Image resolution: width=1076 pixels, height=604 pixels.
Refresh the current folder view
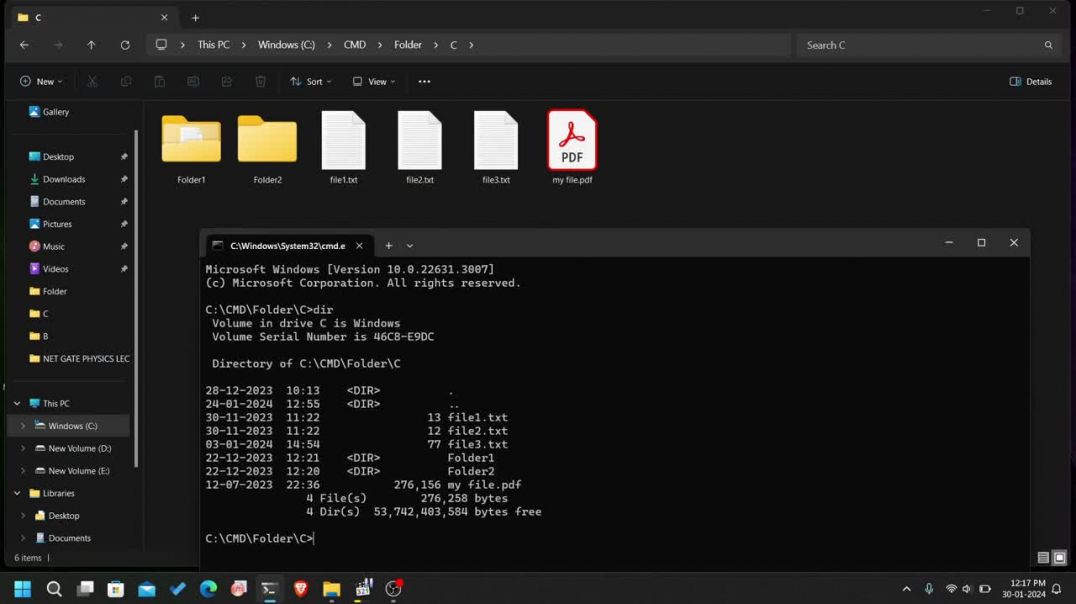(125, 45)
